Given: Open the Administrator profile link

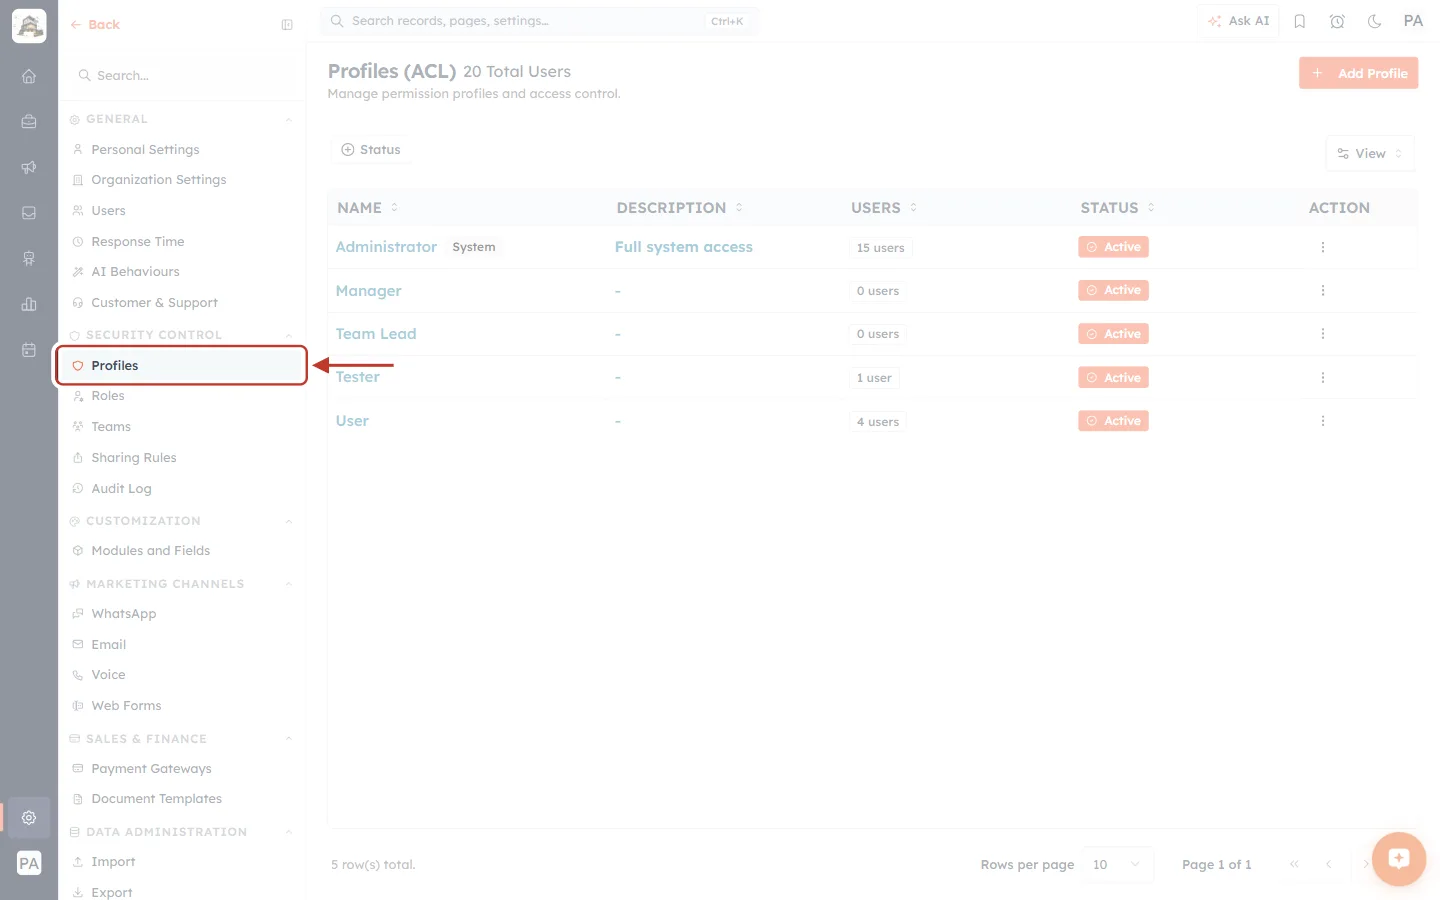Looking at the screenshot, I should [386, 247].
